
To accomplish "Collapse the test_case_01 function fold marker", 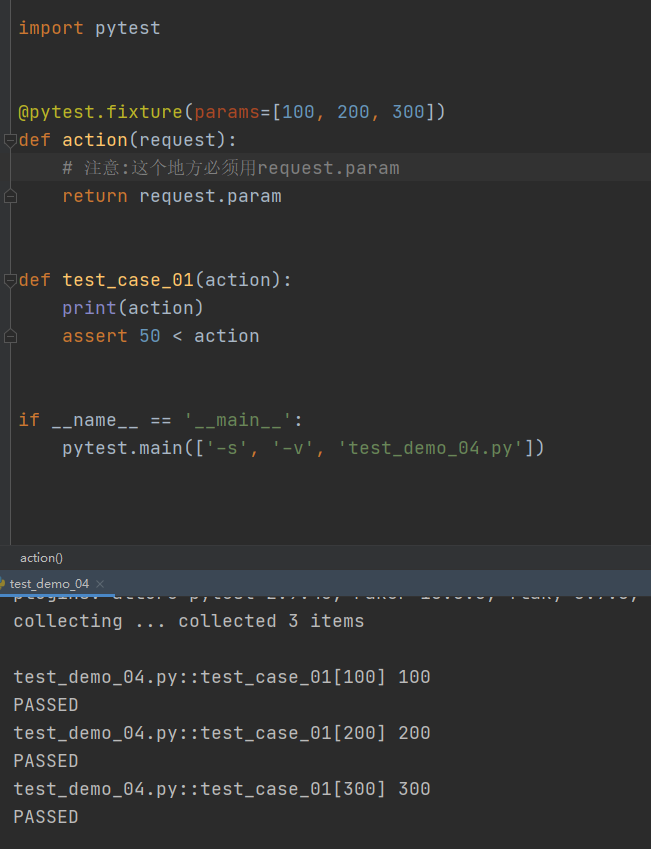I will 10,280.
